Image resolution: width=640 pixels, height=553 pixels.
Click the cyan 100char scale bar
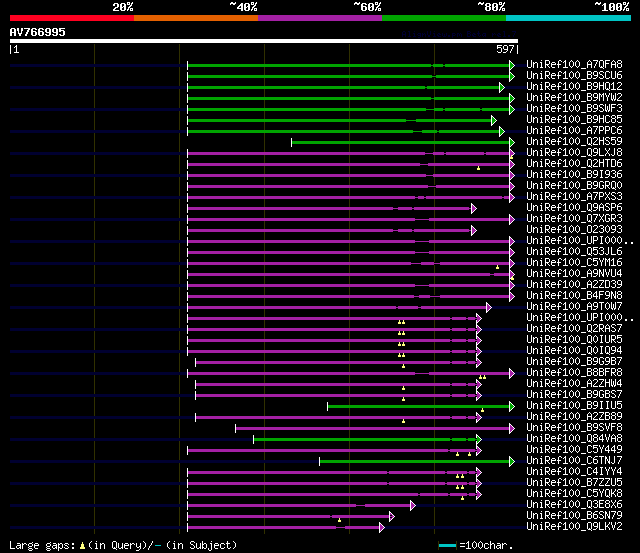pos(447,545)
